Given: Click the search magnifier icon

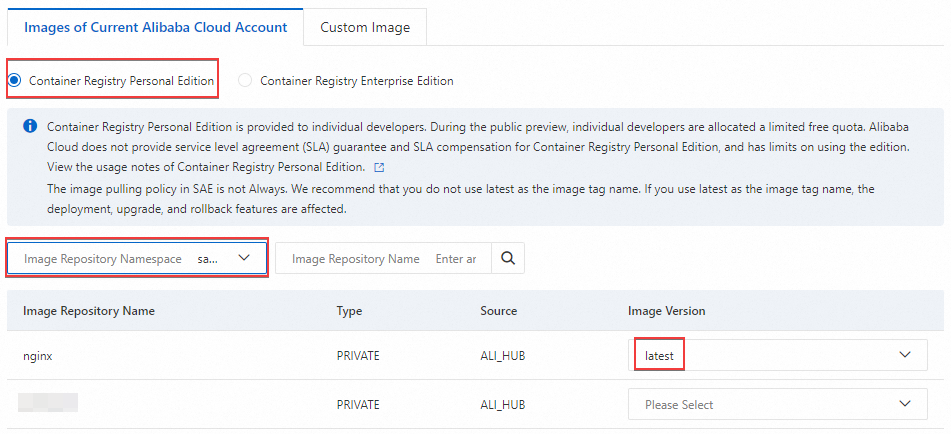Looking at the screenshot, I should [508, 258].
